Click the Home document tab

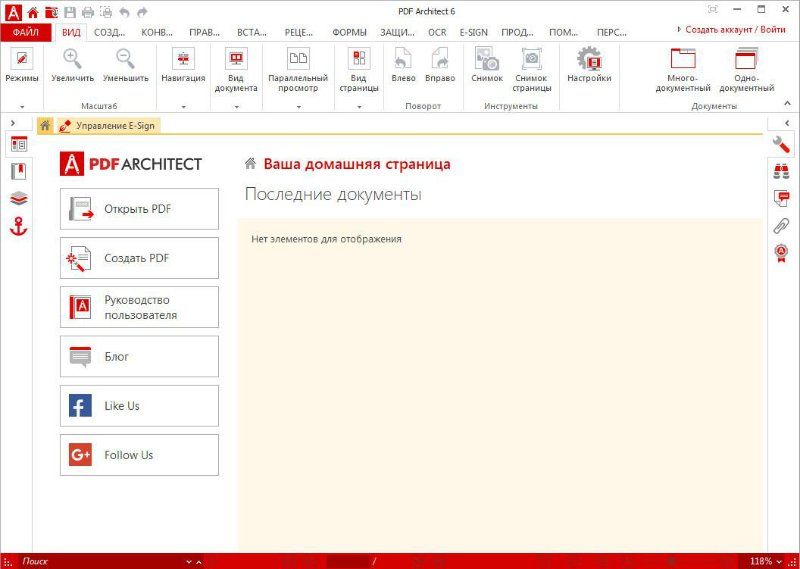click(x=45, y=126)
